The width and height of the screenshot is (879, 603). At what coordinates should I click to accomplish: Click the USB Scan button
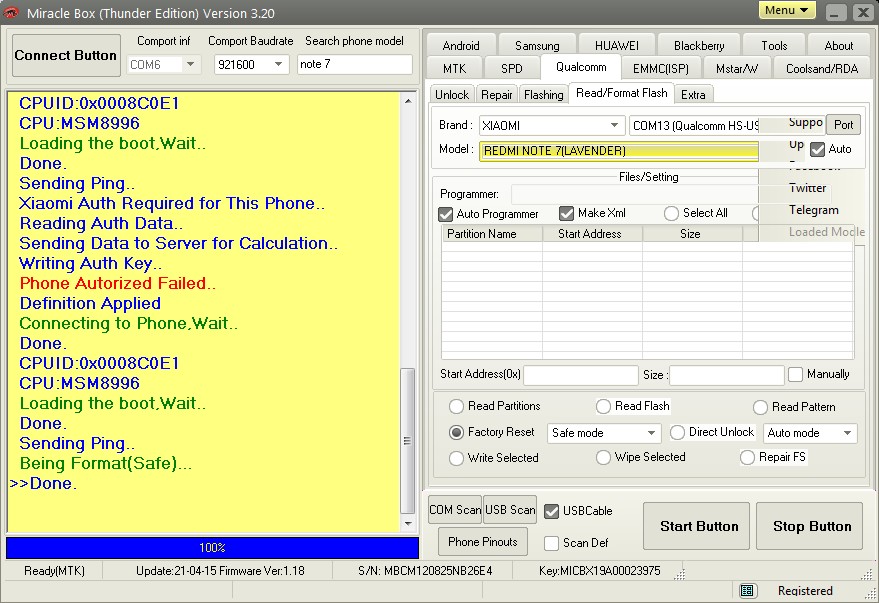point(510,509)
